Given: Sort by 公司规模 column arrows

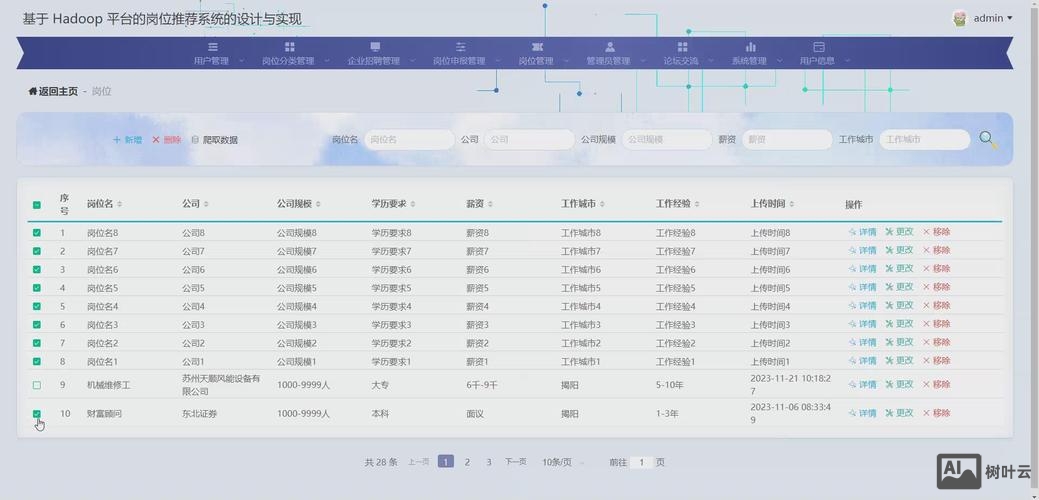Looking at the screenshot, I should tap(318, 204).
